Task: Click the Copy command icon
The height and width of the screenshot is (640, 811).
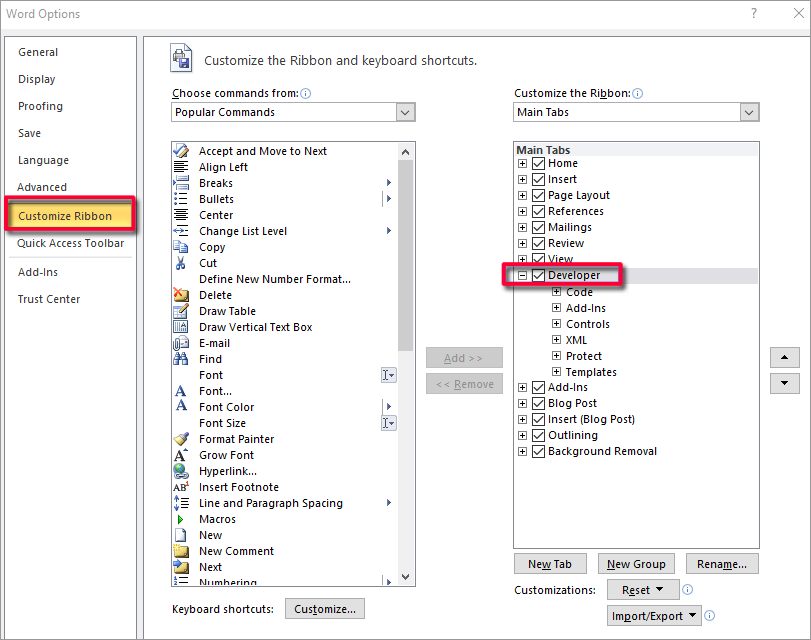Action: point(181,247)
